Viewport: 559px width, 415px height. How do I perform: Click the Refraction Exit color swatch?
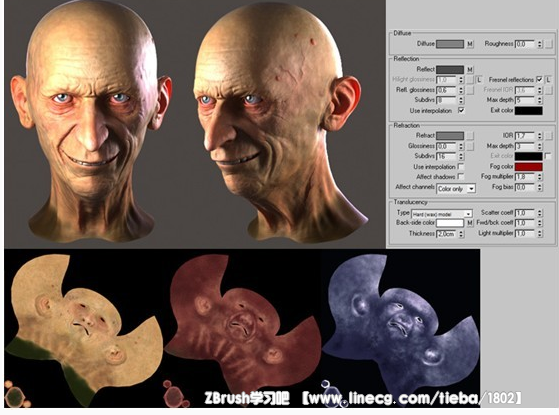coord(529,156)
